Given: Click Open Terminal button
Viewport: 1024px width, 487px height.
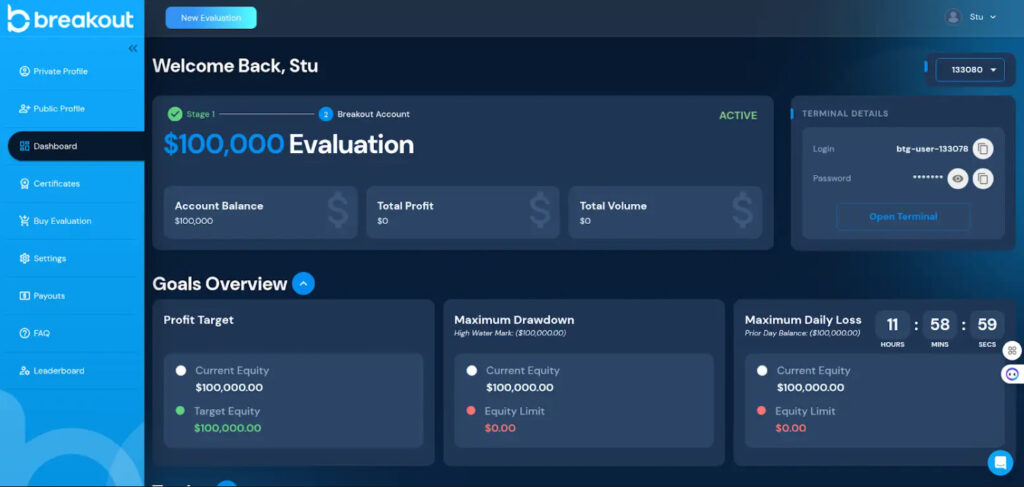Looking at the screenshot, I should (903, 217).
